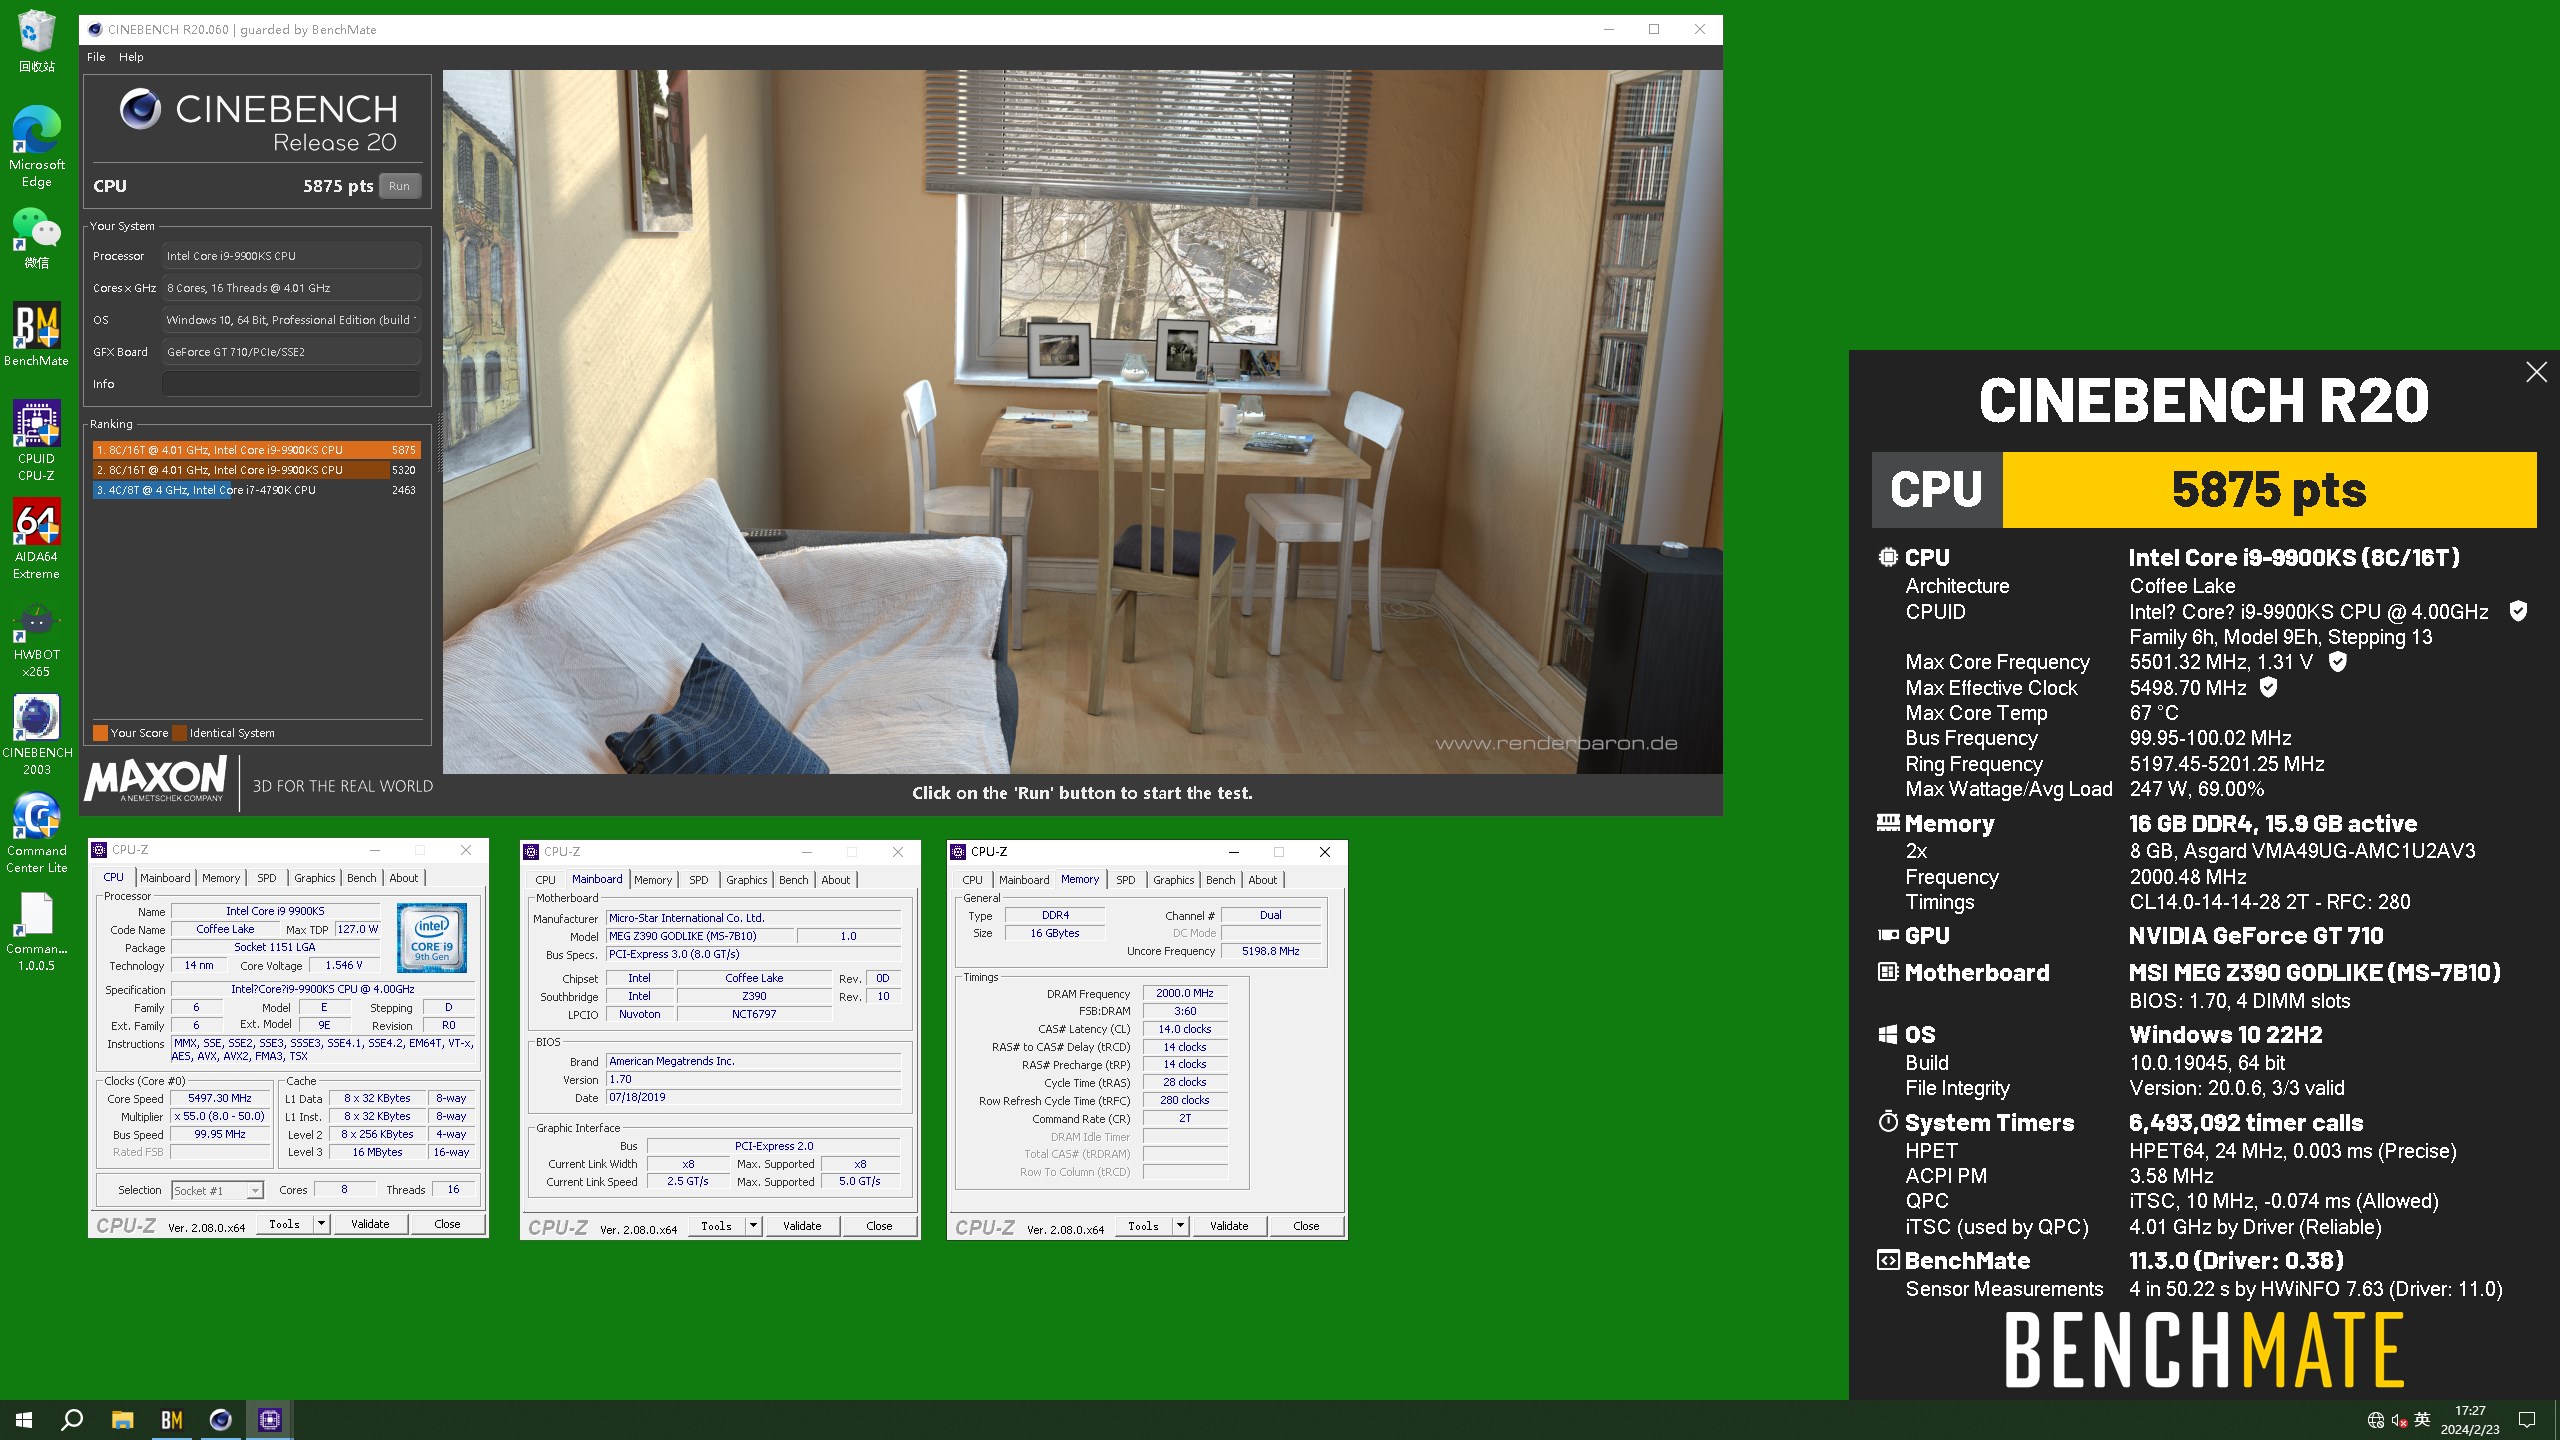Click the DRAM Frequency 2000.0 MHz value
The image size is (2560, 1440).
click(x=1185, y=993)
